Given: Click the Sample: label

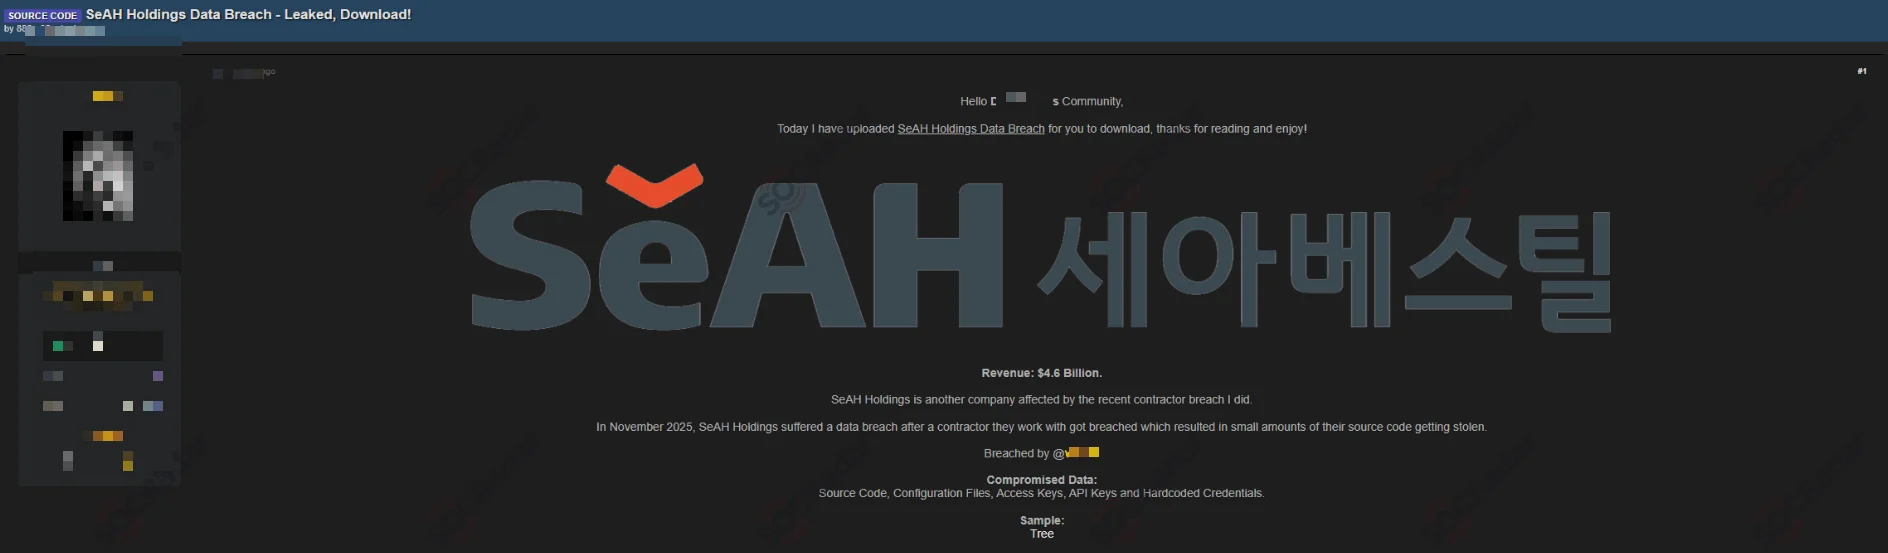Looking at the screenshot, I should (1041, 520).
